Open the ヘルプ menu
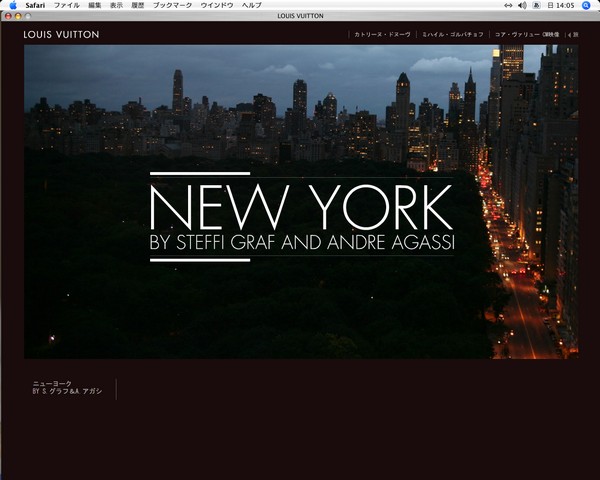The width and height of the screenshot is (600, 480). 251,5
